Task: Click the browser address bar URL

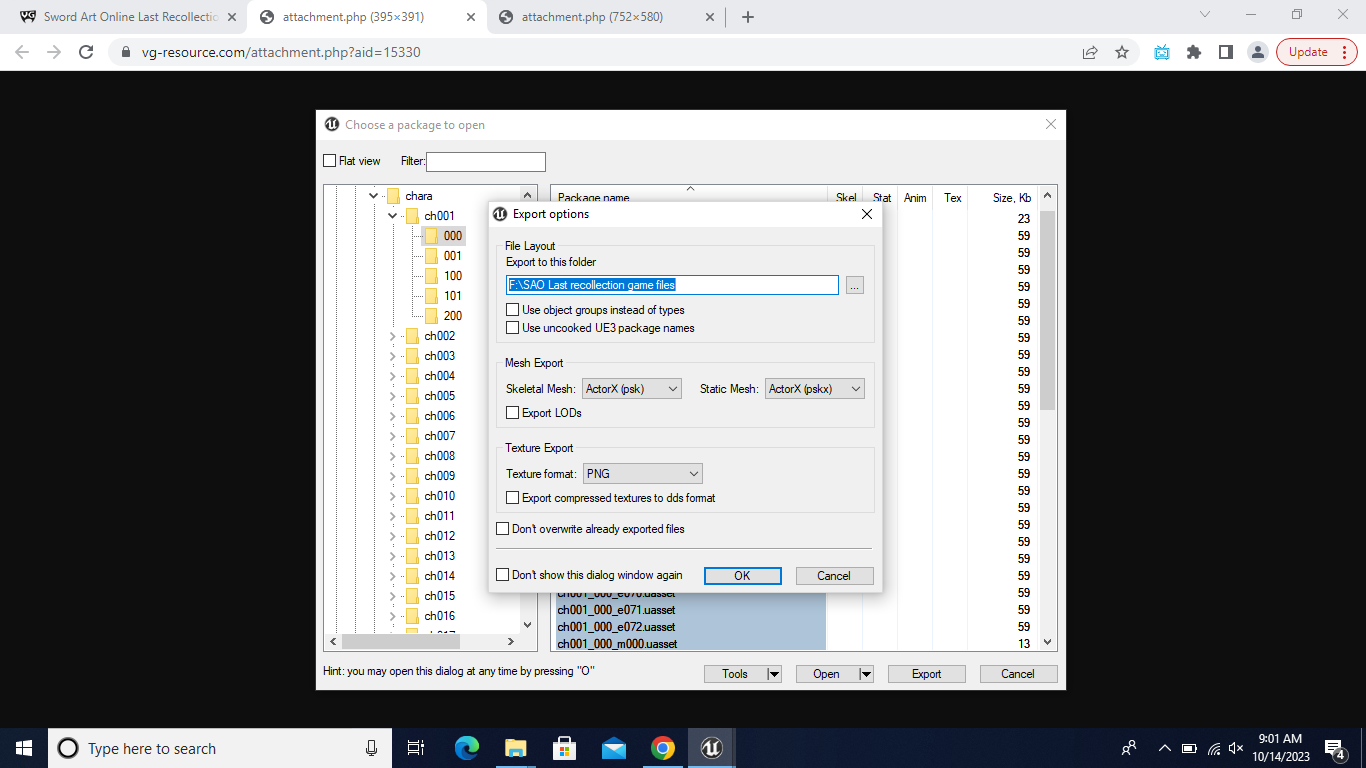Action: click(281, 52)
